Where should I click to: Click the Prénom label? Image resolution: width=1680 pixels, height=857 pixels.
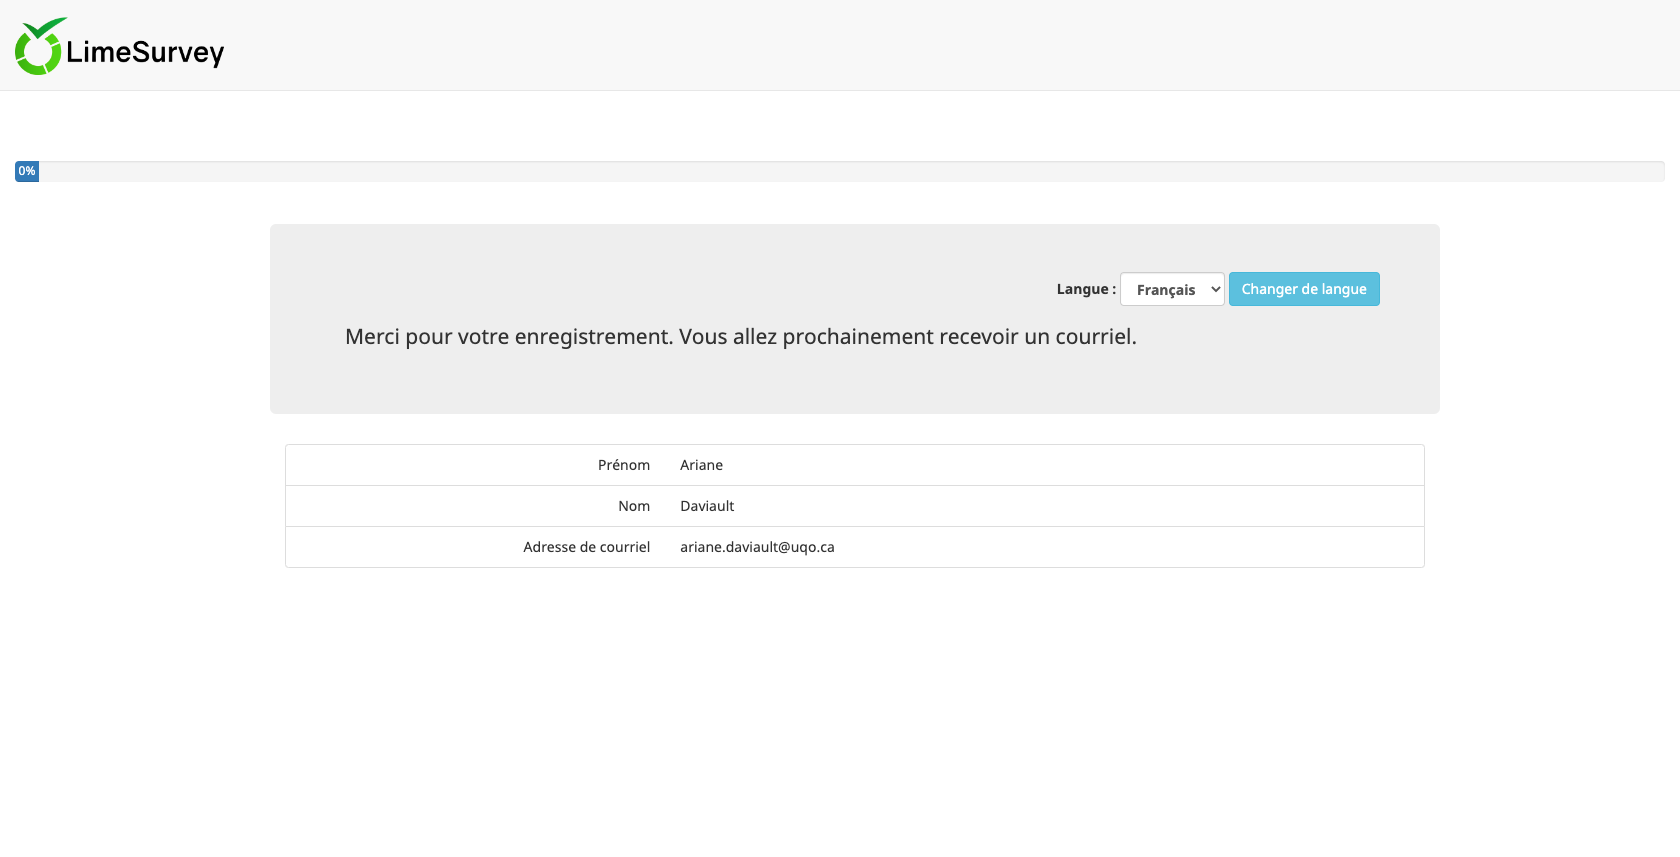(623, 465)
